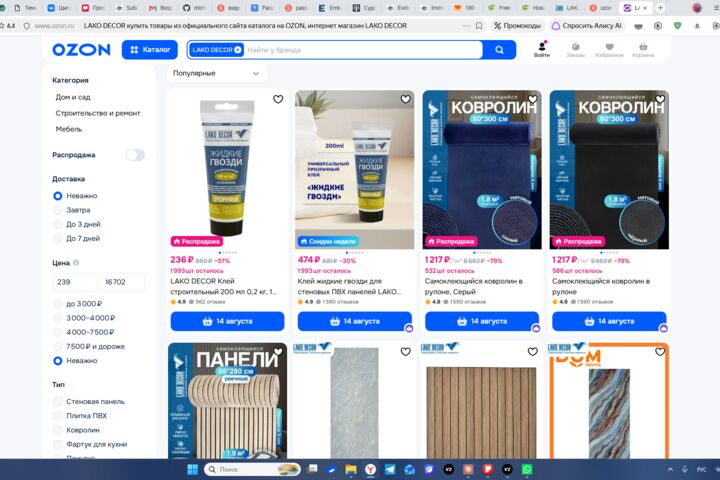720x480 pixels.
Task: Bookmark the page via address bar icon
Action: pyautogui.click(x=479, y=26)
